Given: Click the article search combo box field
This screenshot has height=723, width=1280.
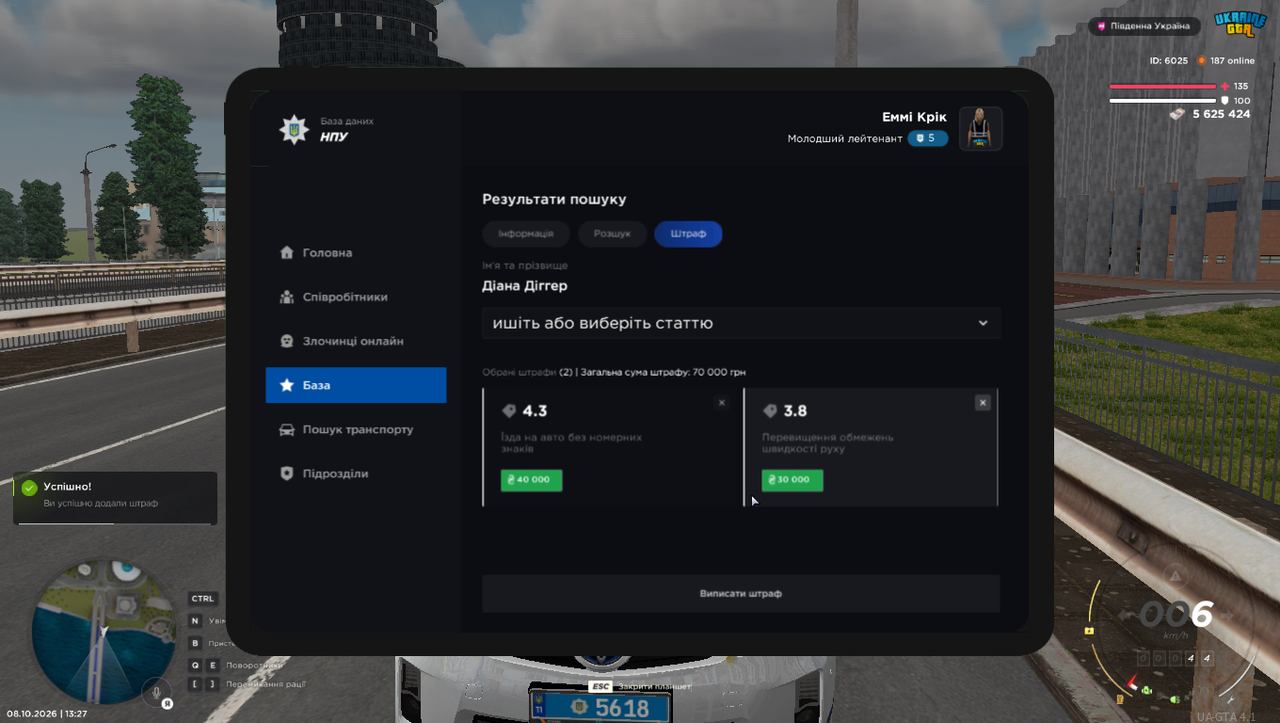Looking at the screenshot, I should pyautogui.click(x=741, y=323).
